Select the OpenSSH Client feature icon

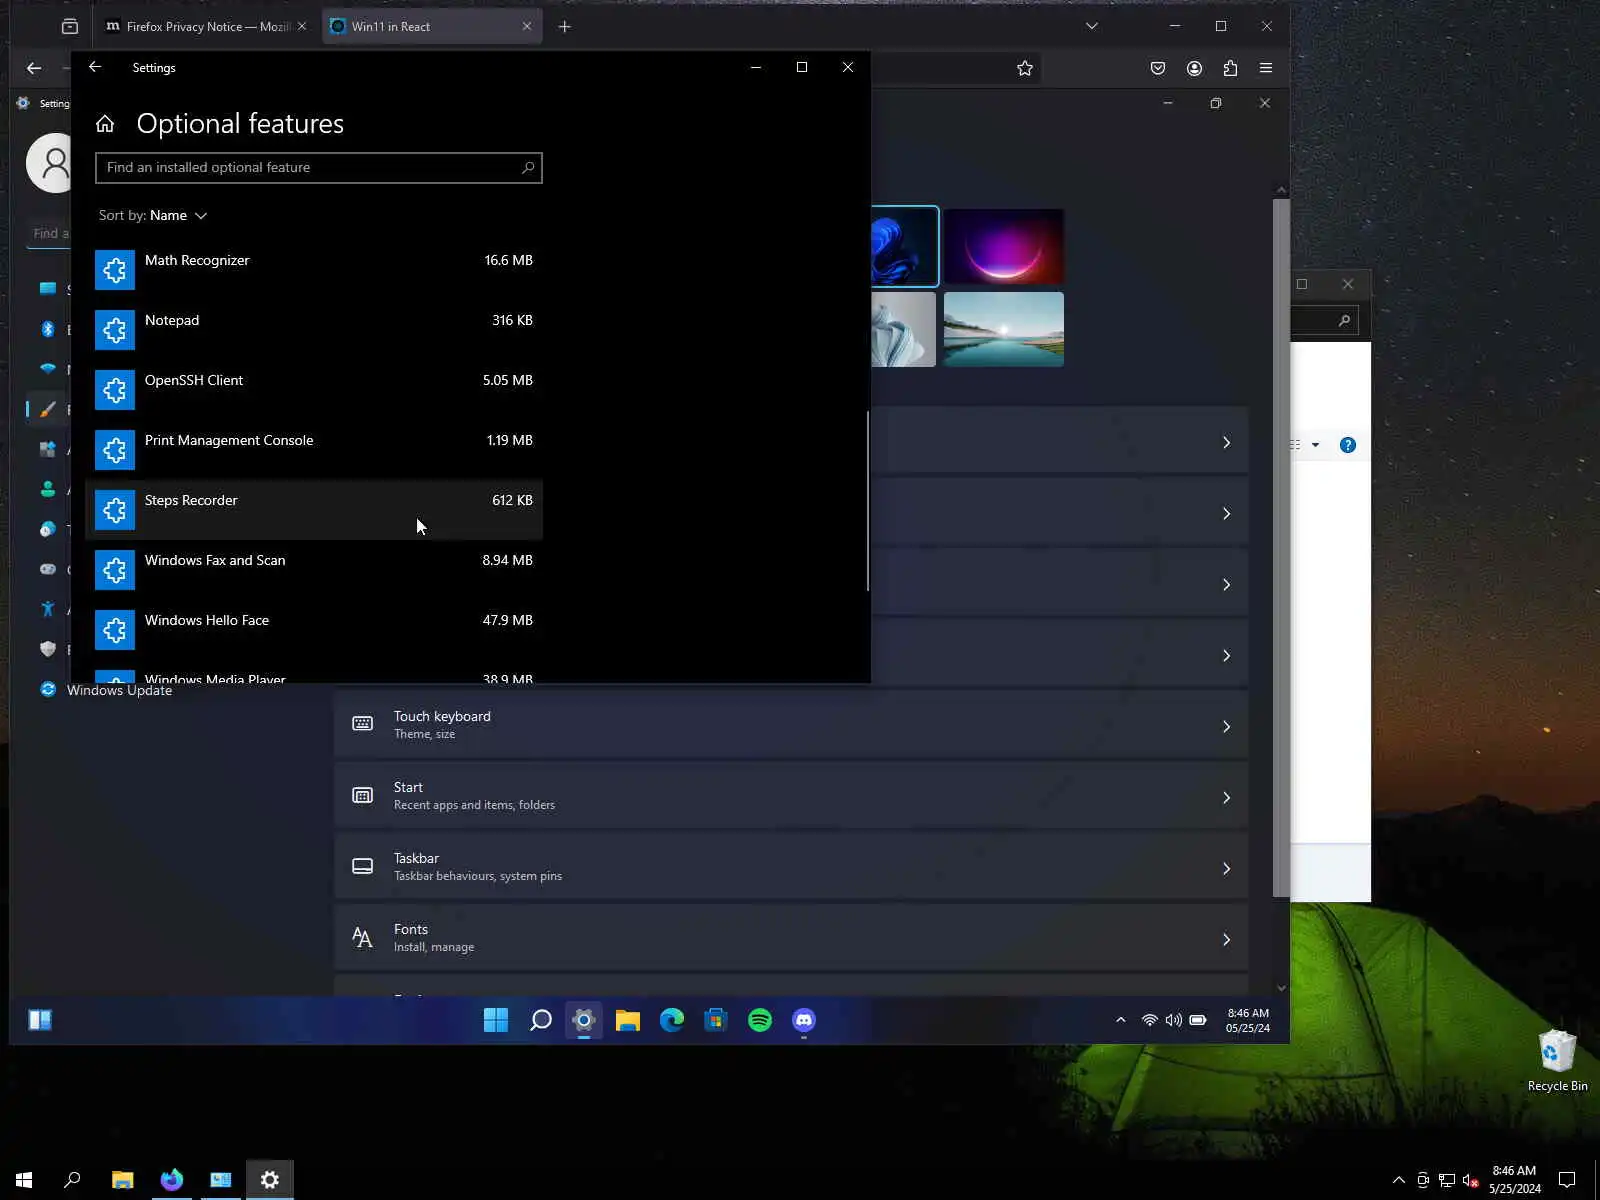click(115, 390)
